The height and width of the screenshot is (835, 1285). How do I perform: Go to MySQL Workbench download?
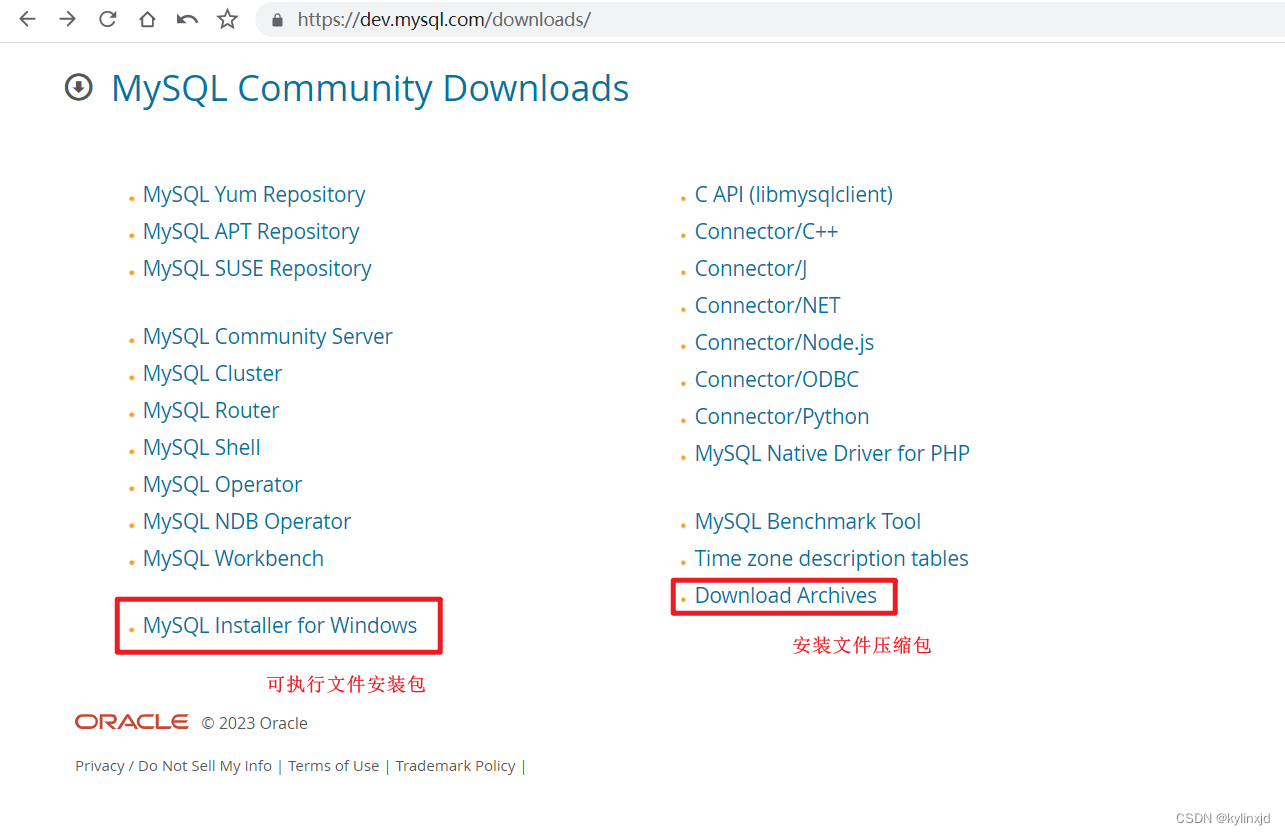(x=233, y=558)
